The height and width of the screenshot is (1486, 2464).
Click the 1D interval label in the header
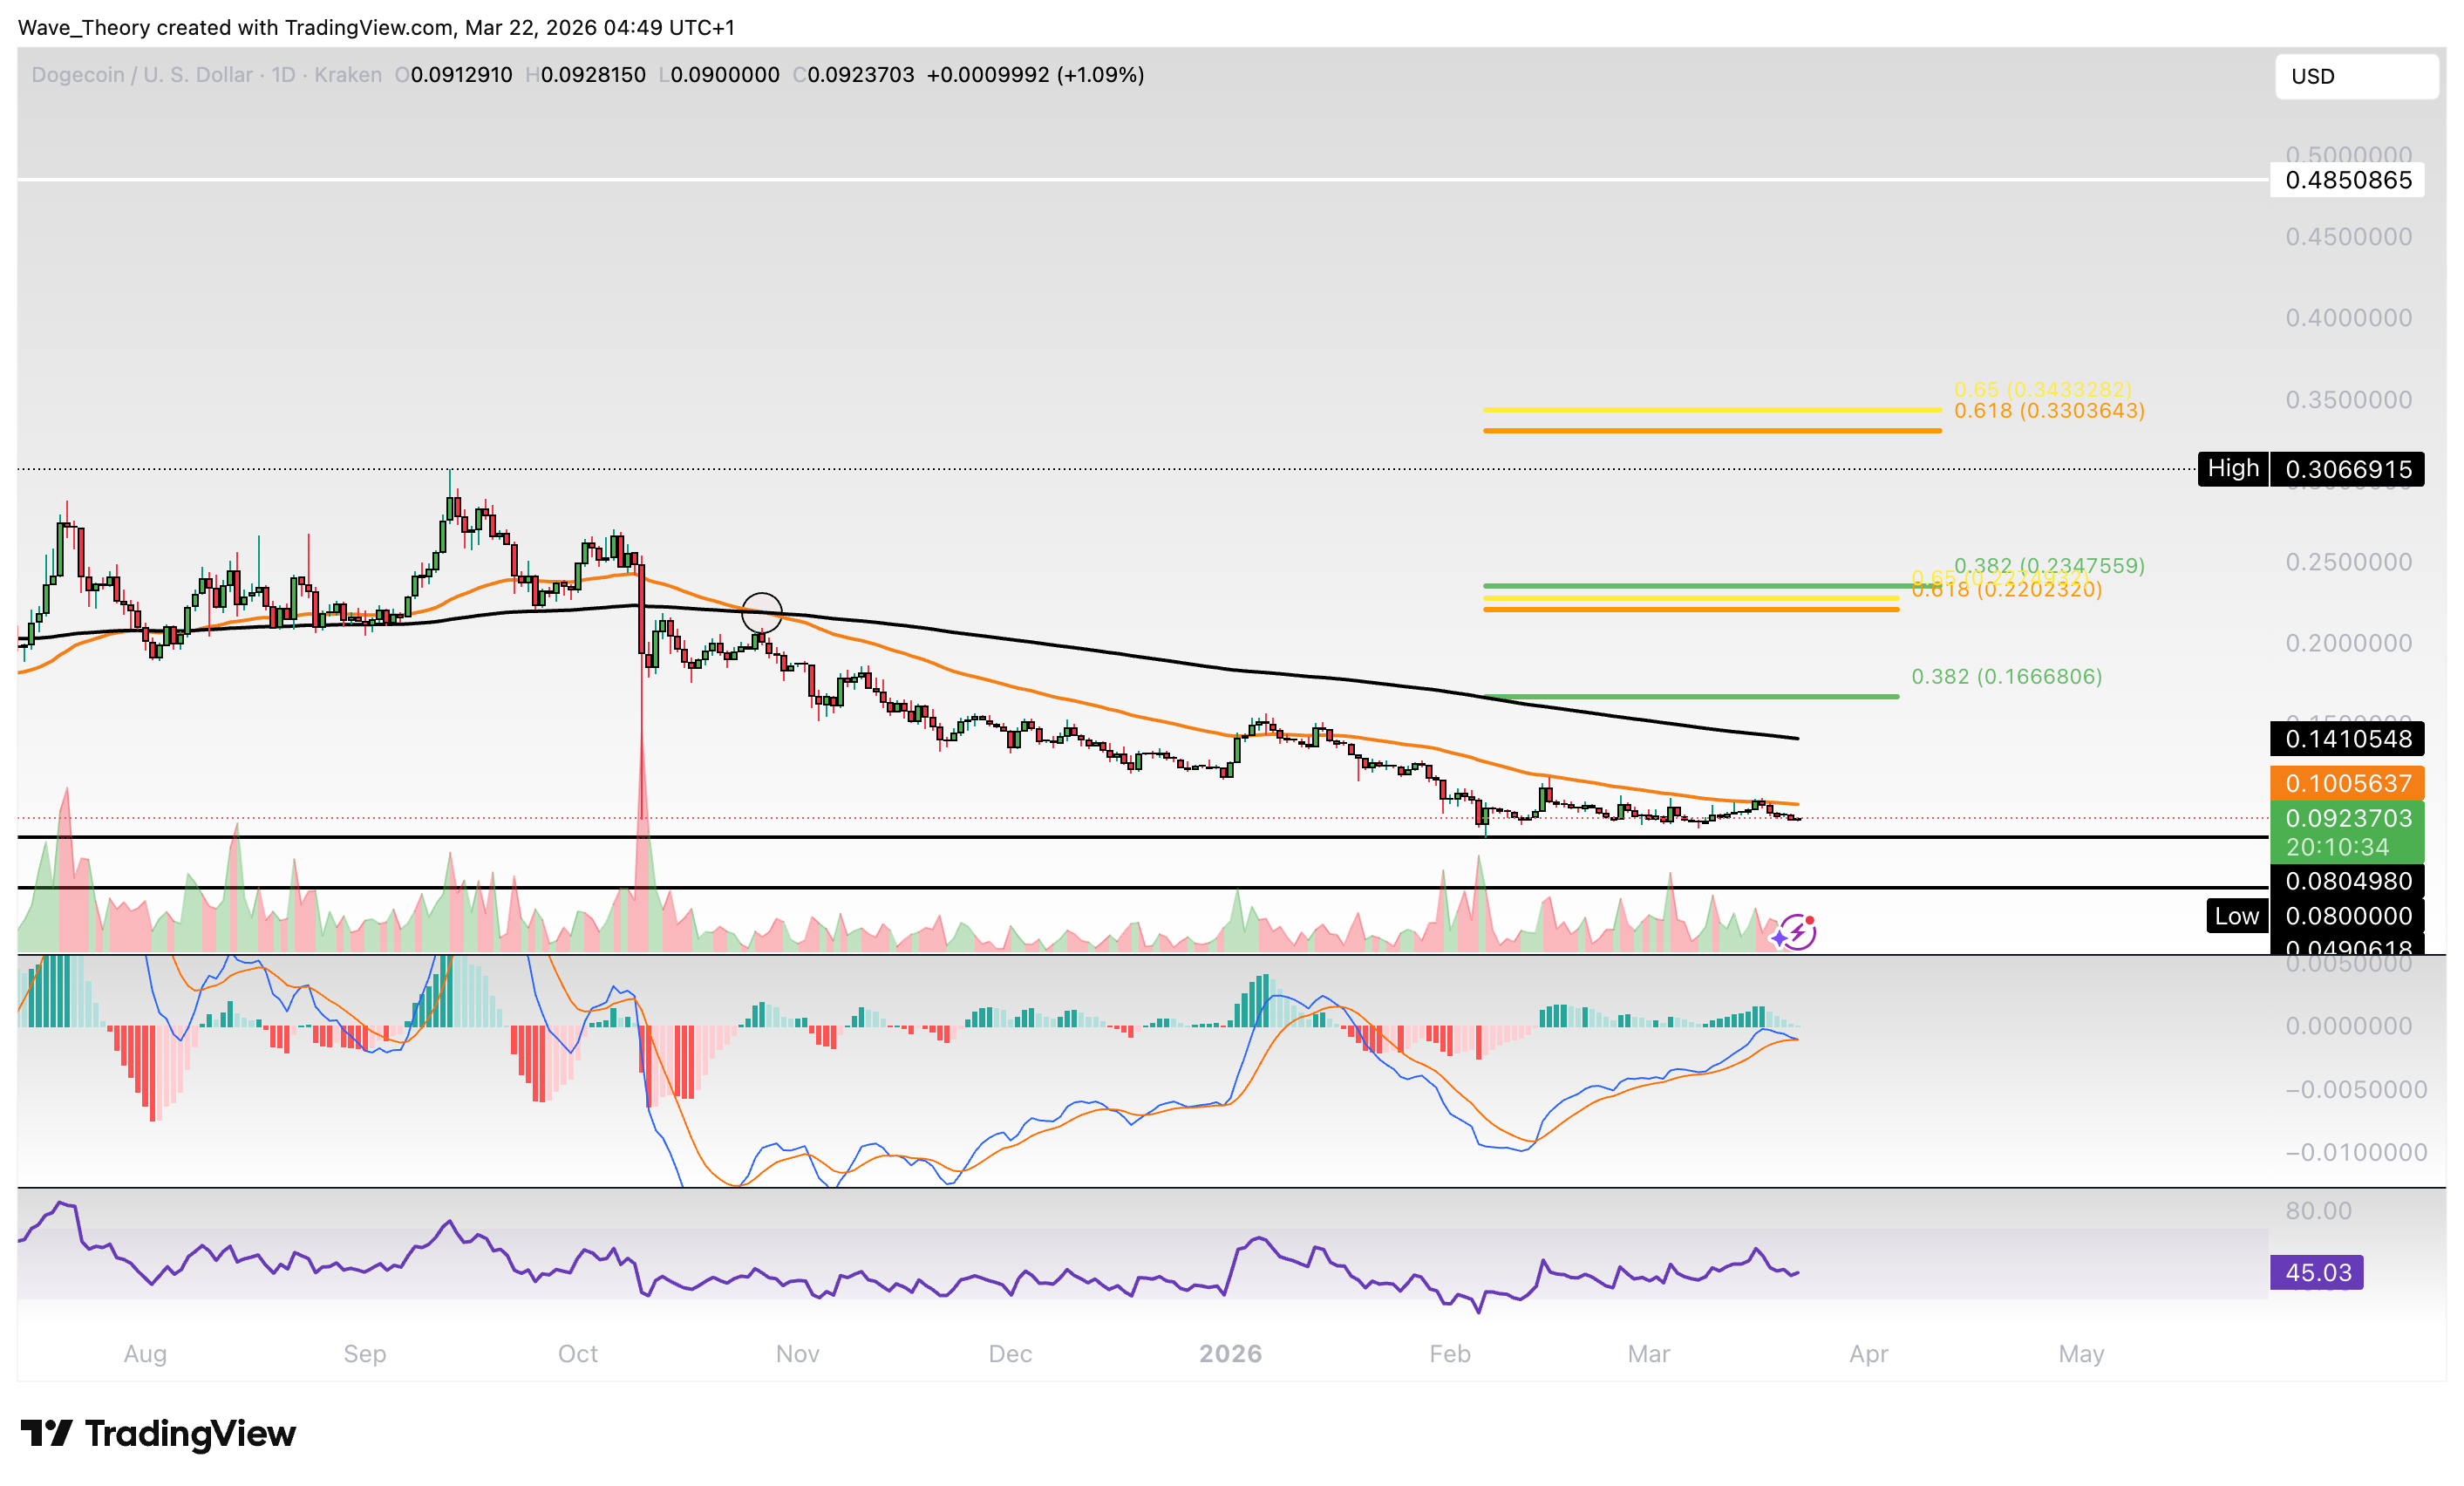coord(283,75)
